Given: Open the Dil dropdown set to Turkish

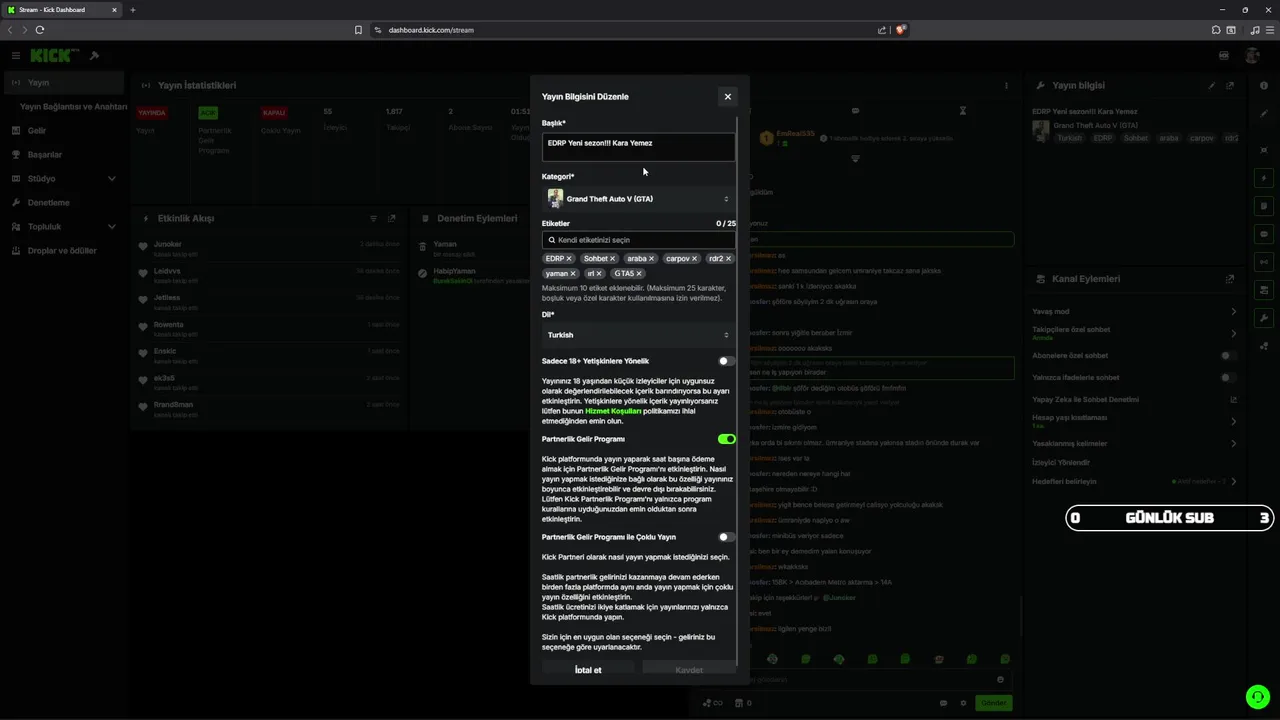Looking at the screenshot, I should (x=638, y=335).
